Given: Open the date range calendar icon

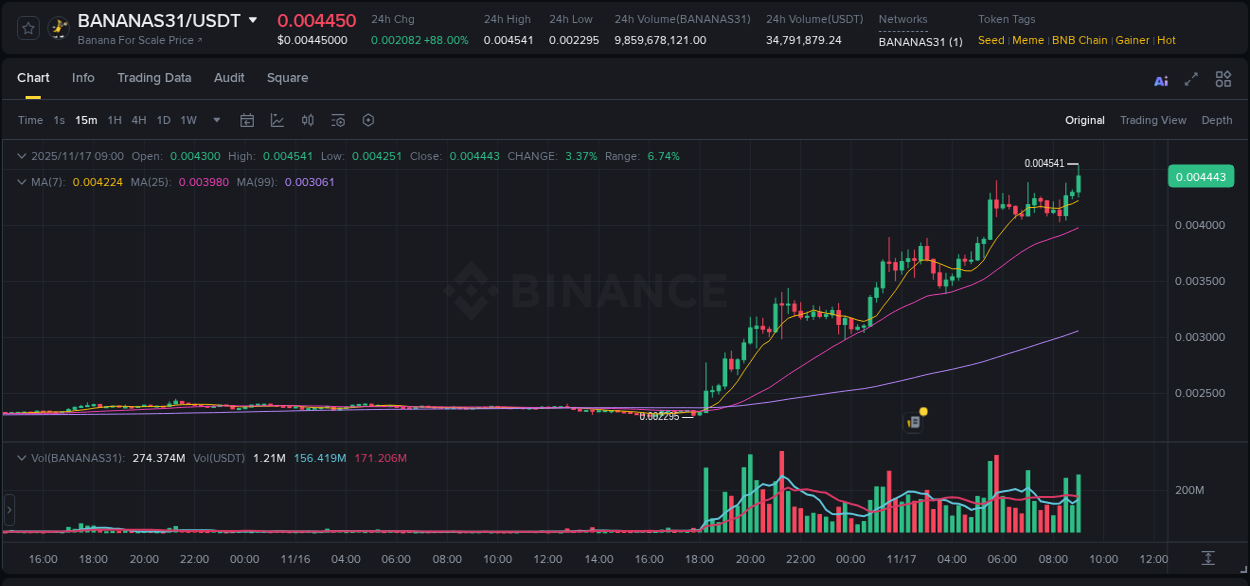Looking at the screenshot, I should [x=247, y=120].
